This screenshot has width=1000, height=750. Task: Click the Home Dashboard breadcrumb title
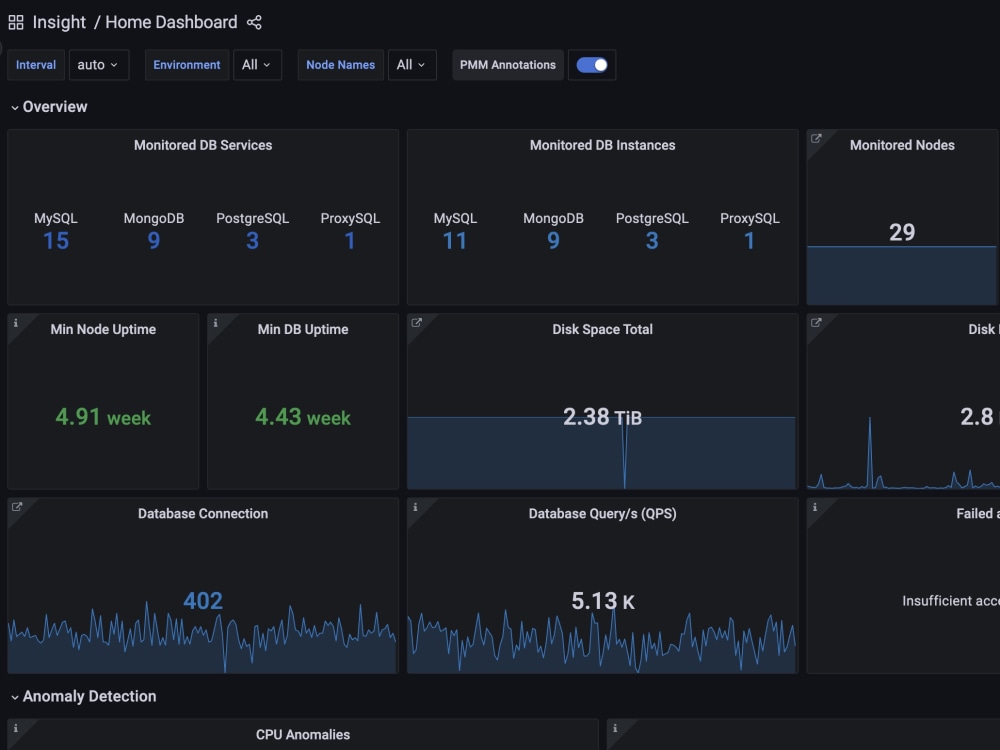point(171,22)
